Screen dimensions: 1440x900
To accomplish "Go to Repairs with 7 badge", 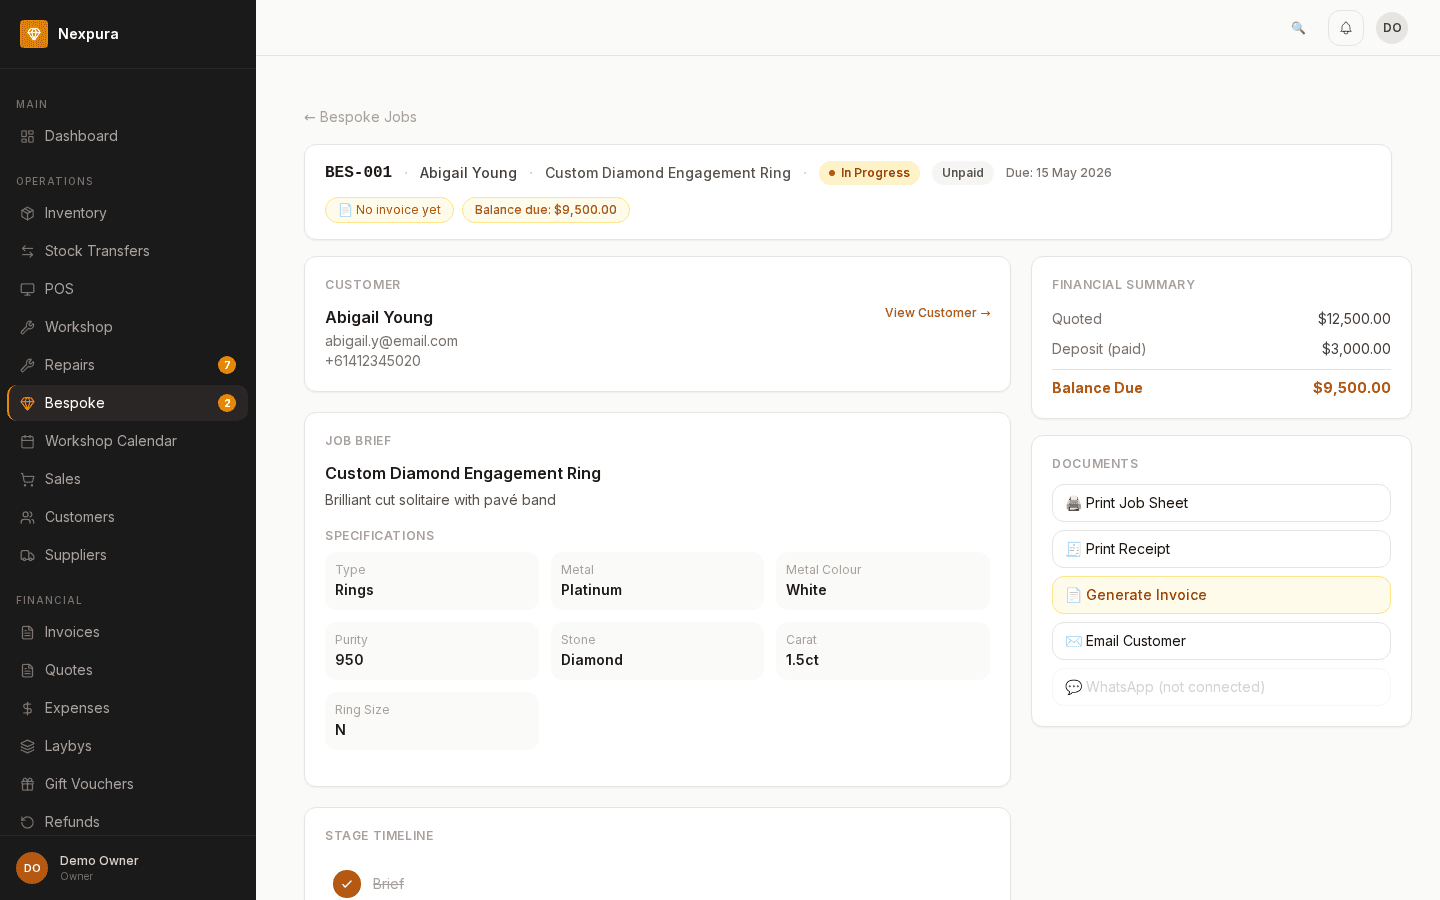I will pyautogui.click(x=70, y=365).
